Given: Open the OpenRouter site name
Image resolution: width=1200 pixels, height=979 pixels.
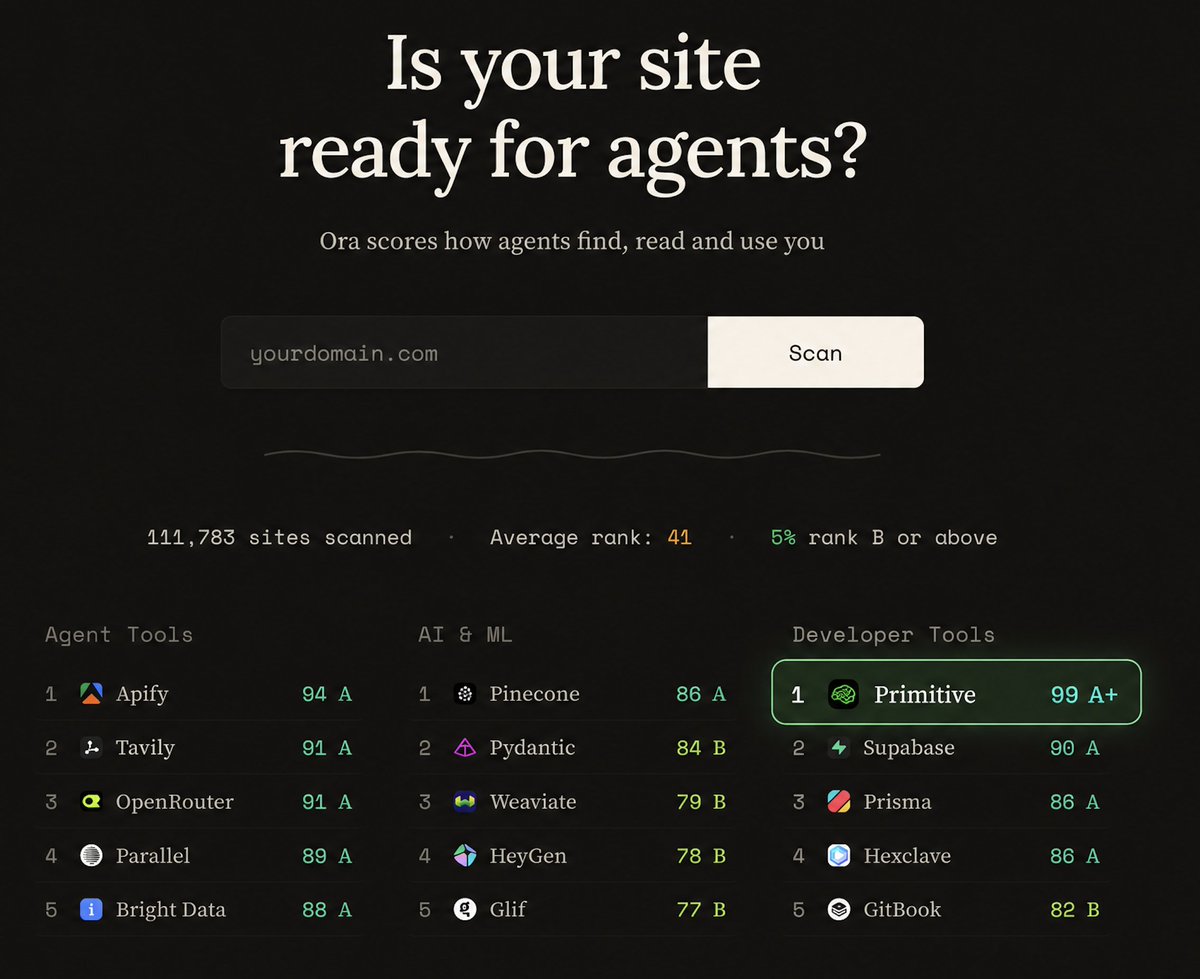Looking at the screenshot, I should click(175, 802).
